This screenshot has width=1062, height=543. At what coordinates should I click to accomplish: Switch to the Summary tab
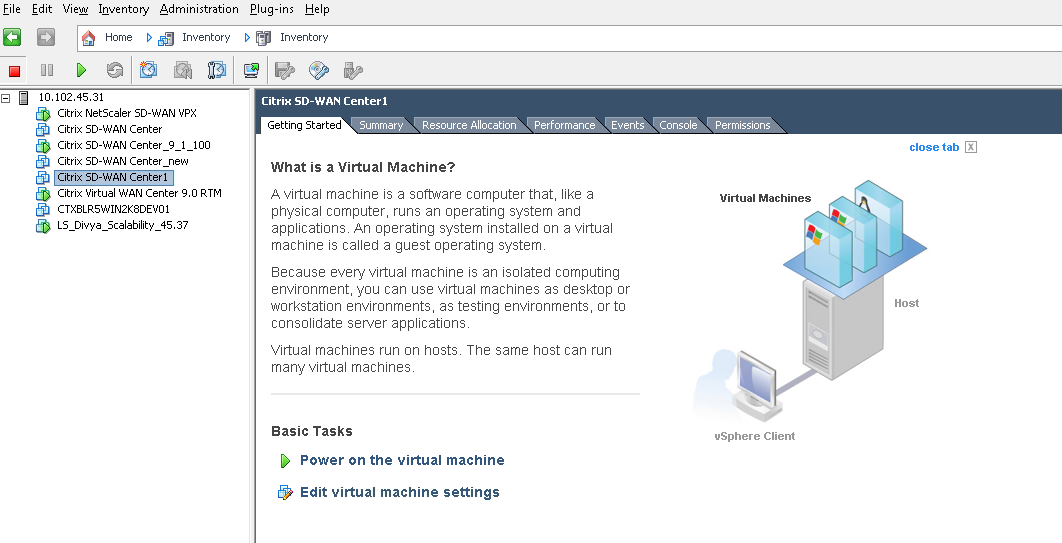point(381,125)
